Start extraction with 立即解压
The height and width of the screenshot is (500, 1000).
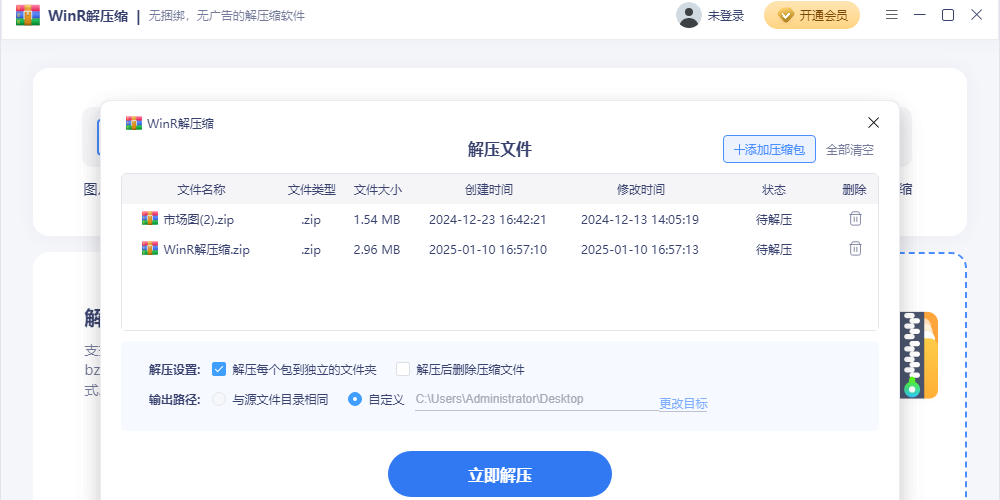click(x=500, y=474)
